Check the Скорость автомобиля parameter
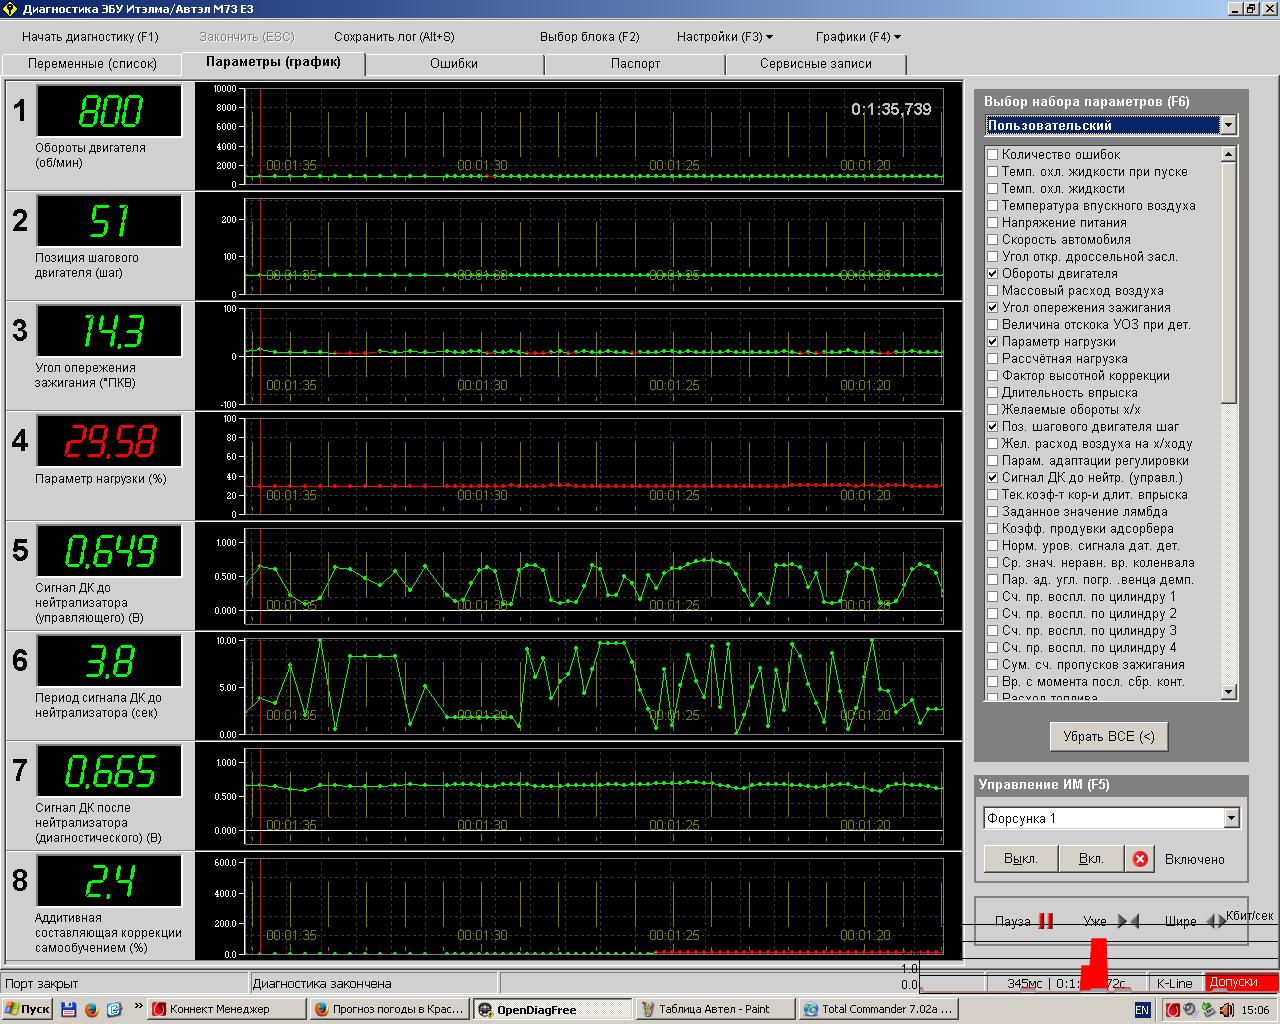Screen dimensions: 1280x1024 point(992,240)
